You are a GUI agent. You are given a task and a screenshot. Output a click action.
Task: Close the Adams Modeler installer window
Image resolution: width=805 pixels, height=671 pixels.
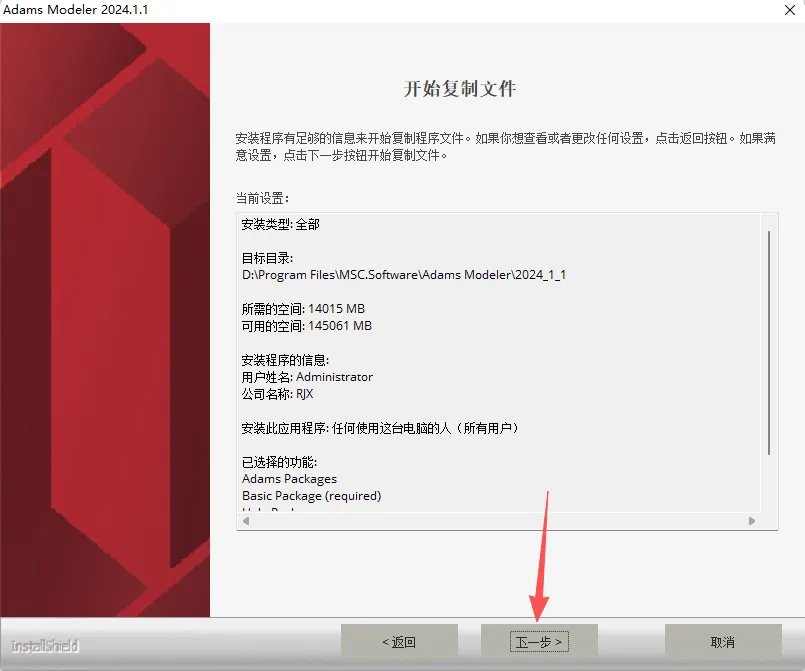point(790,10)
